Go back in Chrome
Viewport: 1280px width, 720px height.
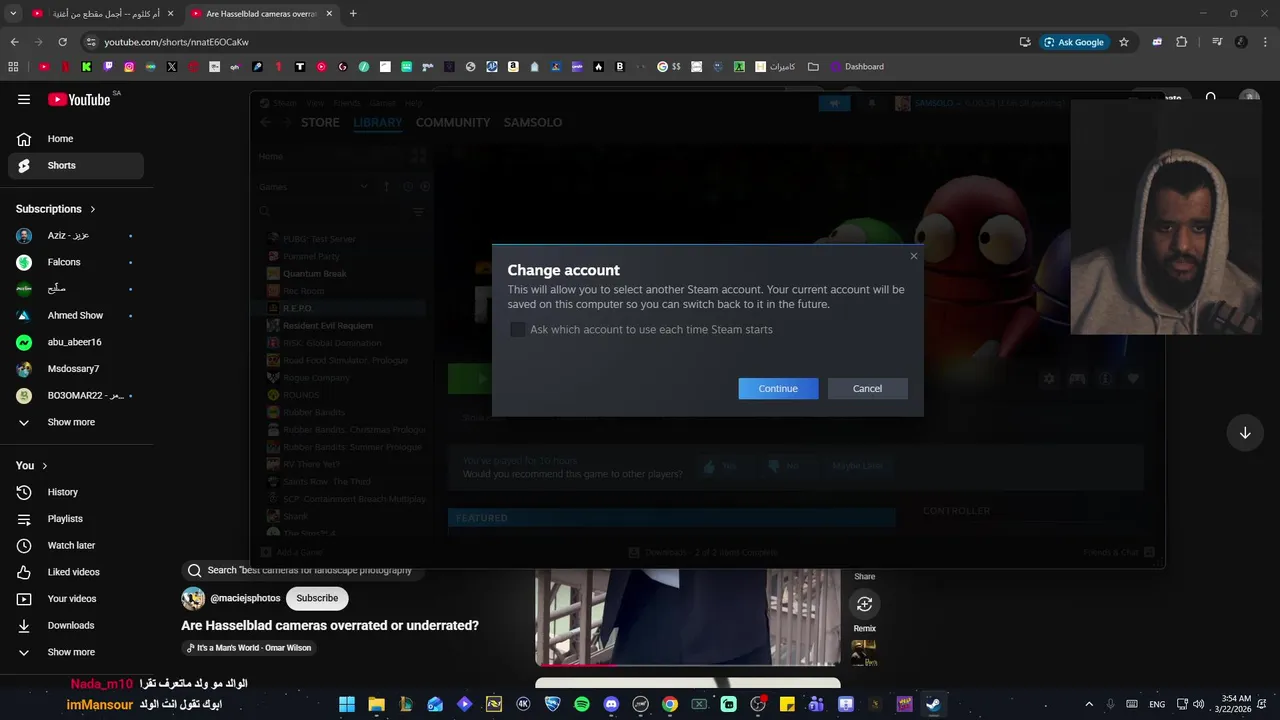(14, 42)
